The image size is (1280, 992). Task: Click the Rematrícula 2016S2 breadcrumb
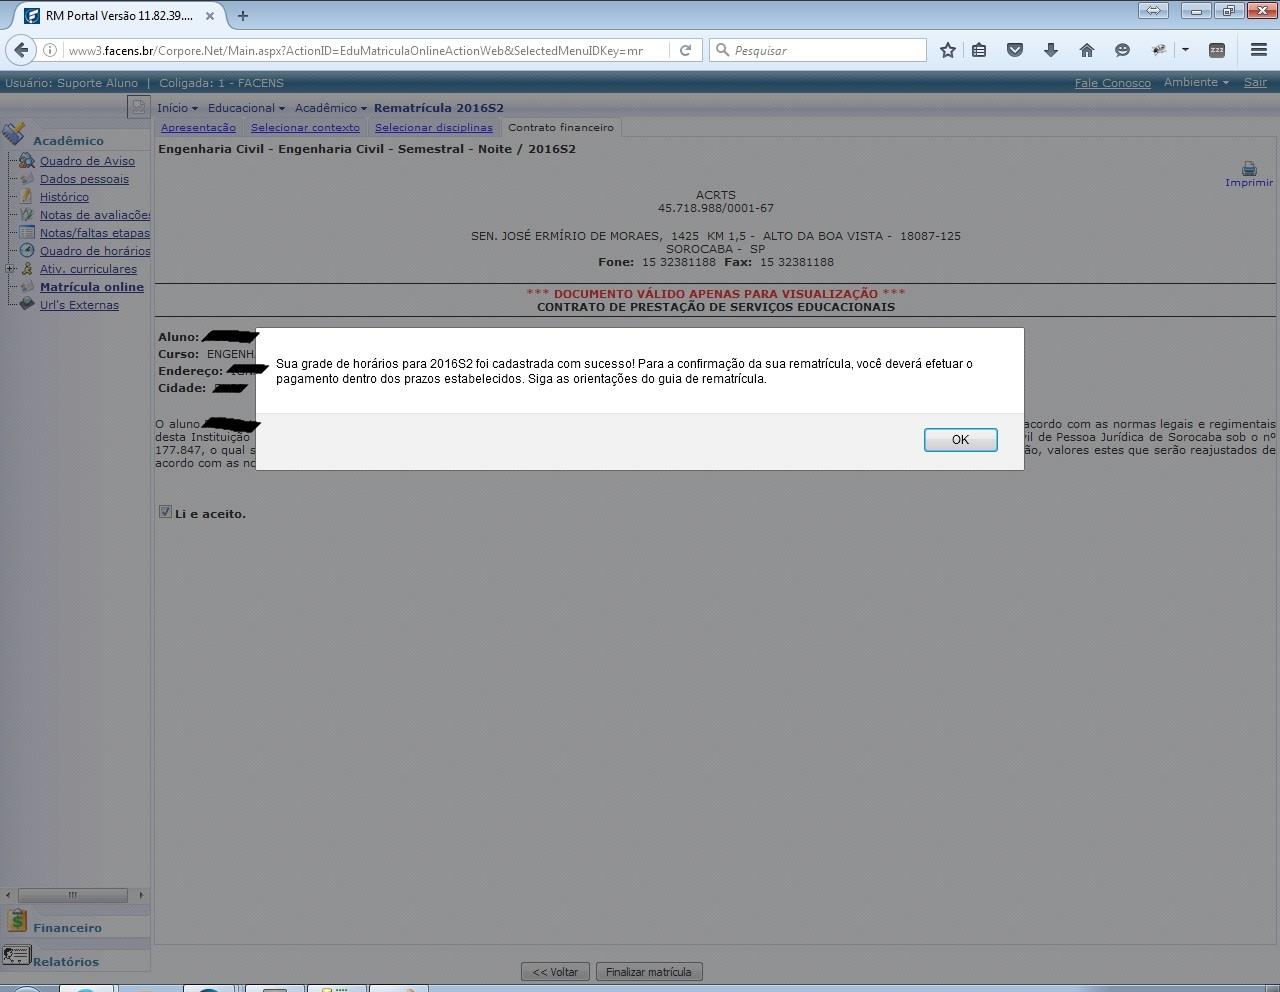coord(439,108)
